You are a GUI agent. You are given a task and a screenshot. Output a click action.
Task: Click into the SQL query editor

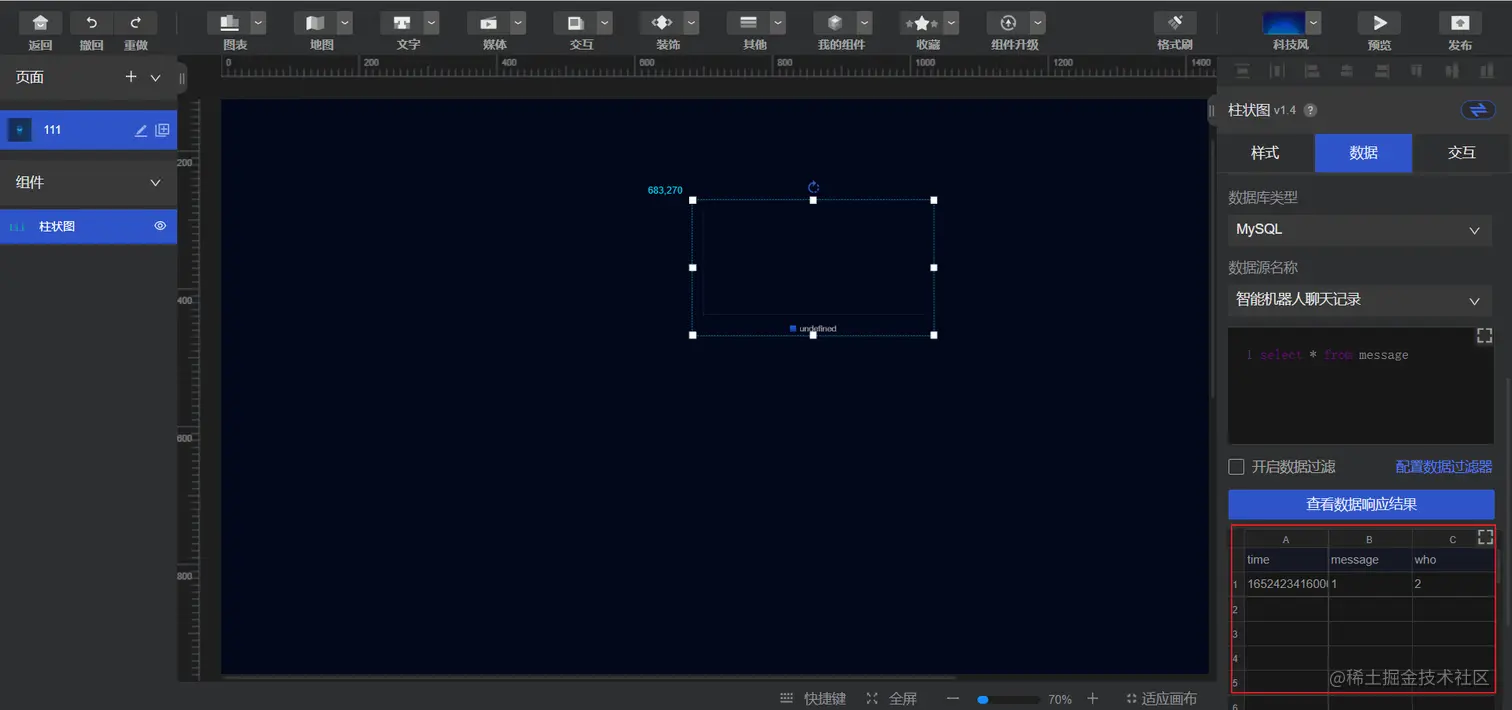1360,385
